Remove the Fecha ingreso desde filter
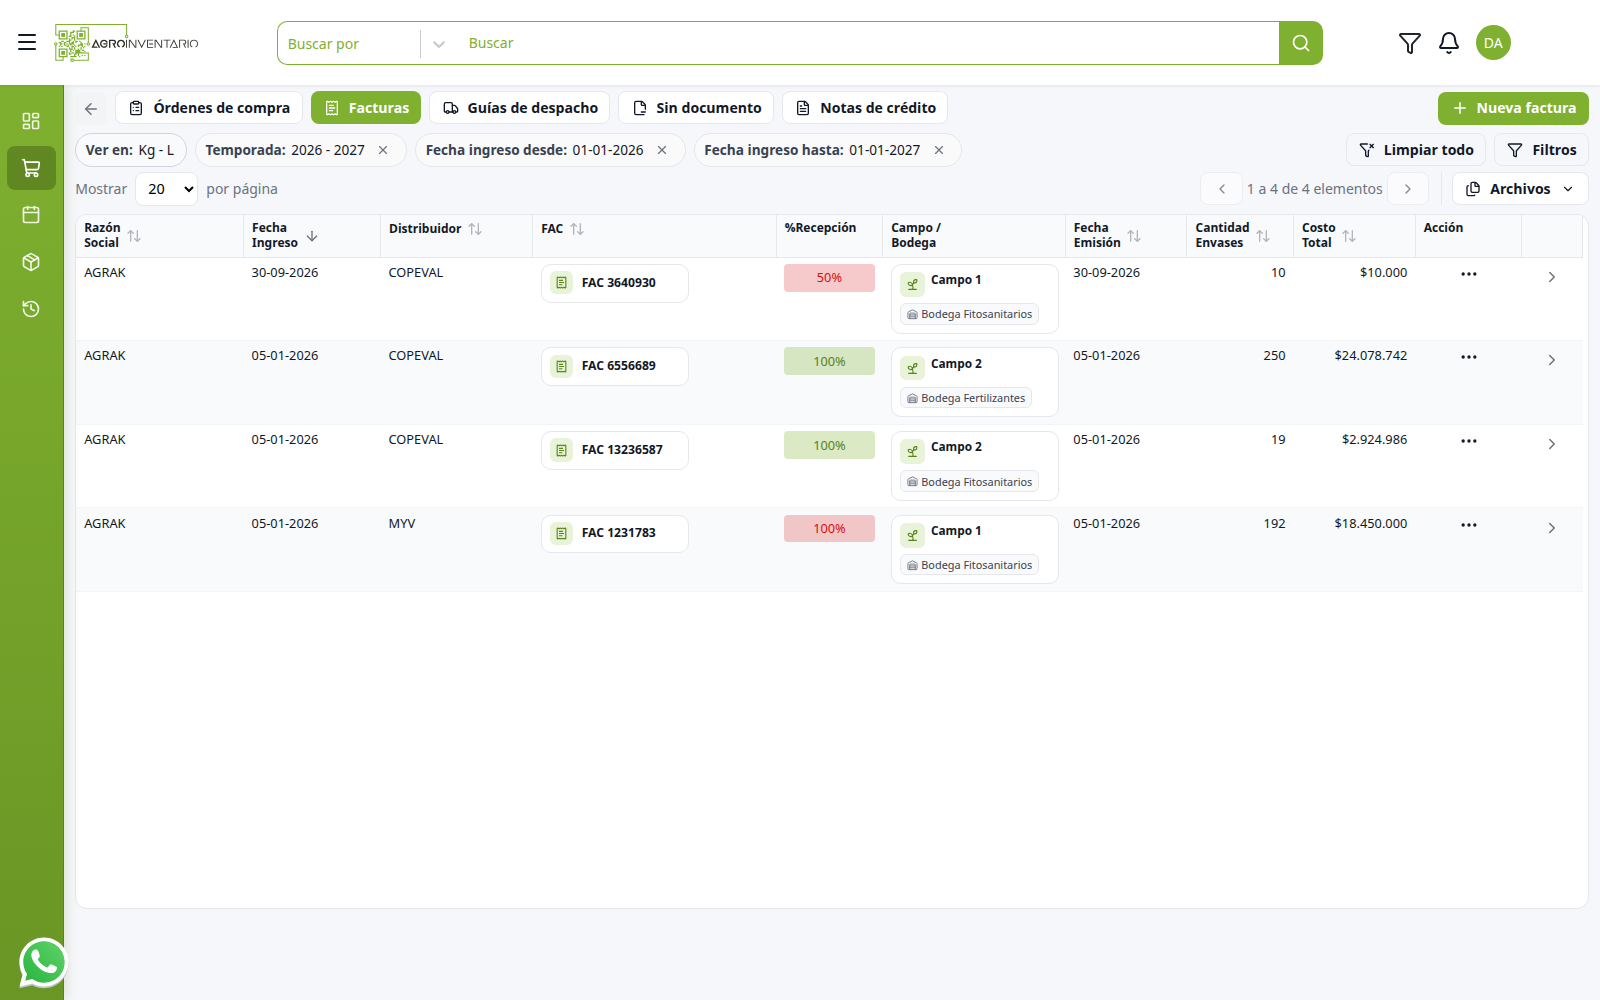 (662, 150)
